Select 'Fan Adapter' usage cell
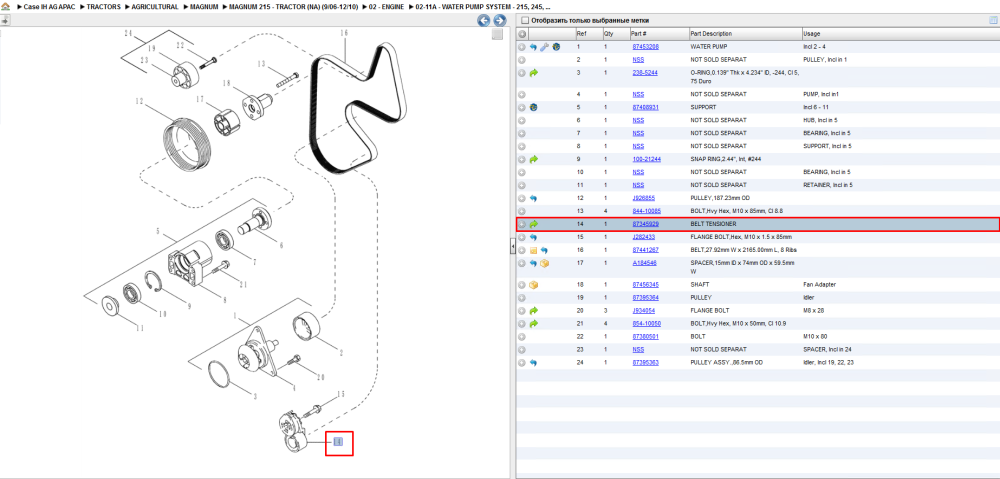This screenshot has height=479, width=1000. 819,284
